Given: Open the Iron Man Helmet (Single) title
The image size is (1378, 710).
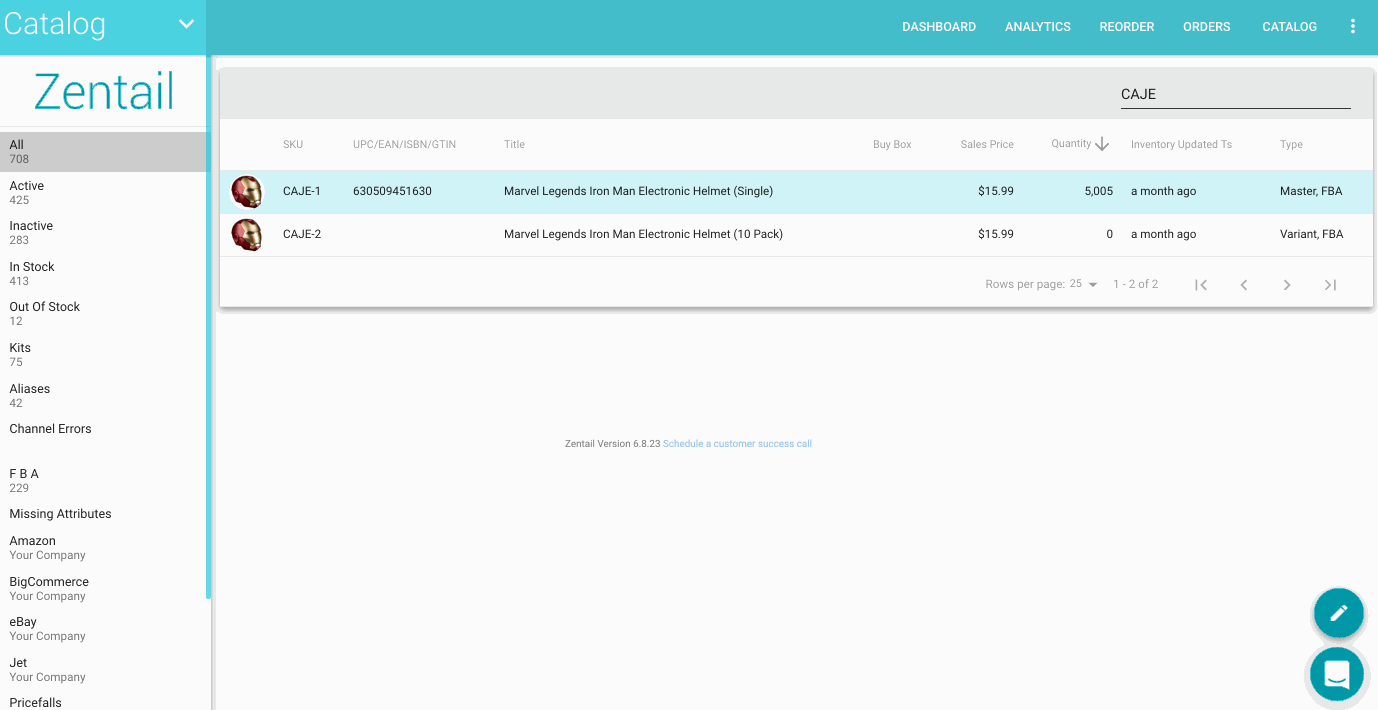Looking at the screenshot, I should (x=638, y=191).
